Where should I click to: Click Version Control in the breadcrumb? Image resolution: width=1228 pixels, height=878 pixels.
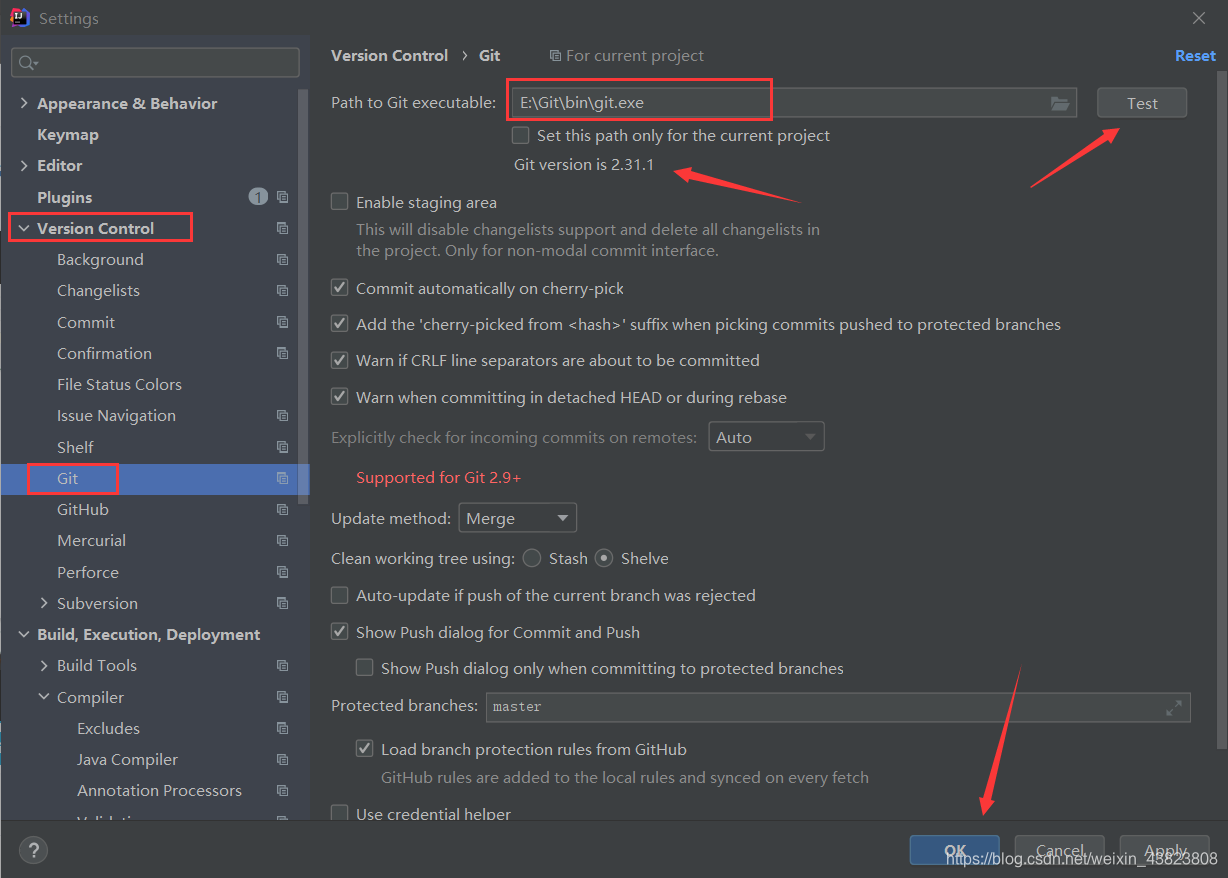[x=389, y=56]
